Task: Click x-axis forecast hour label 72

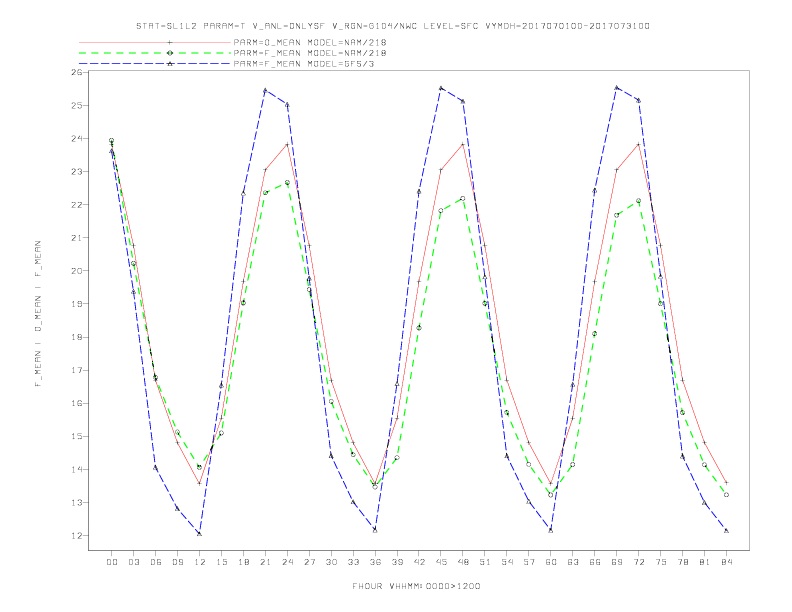Action: (639, 562)
